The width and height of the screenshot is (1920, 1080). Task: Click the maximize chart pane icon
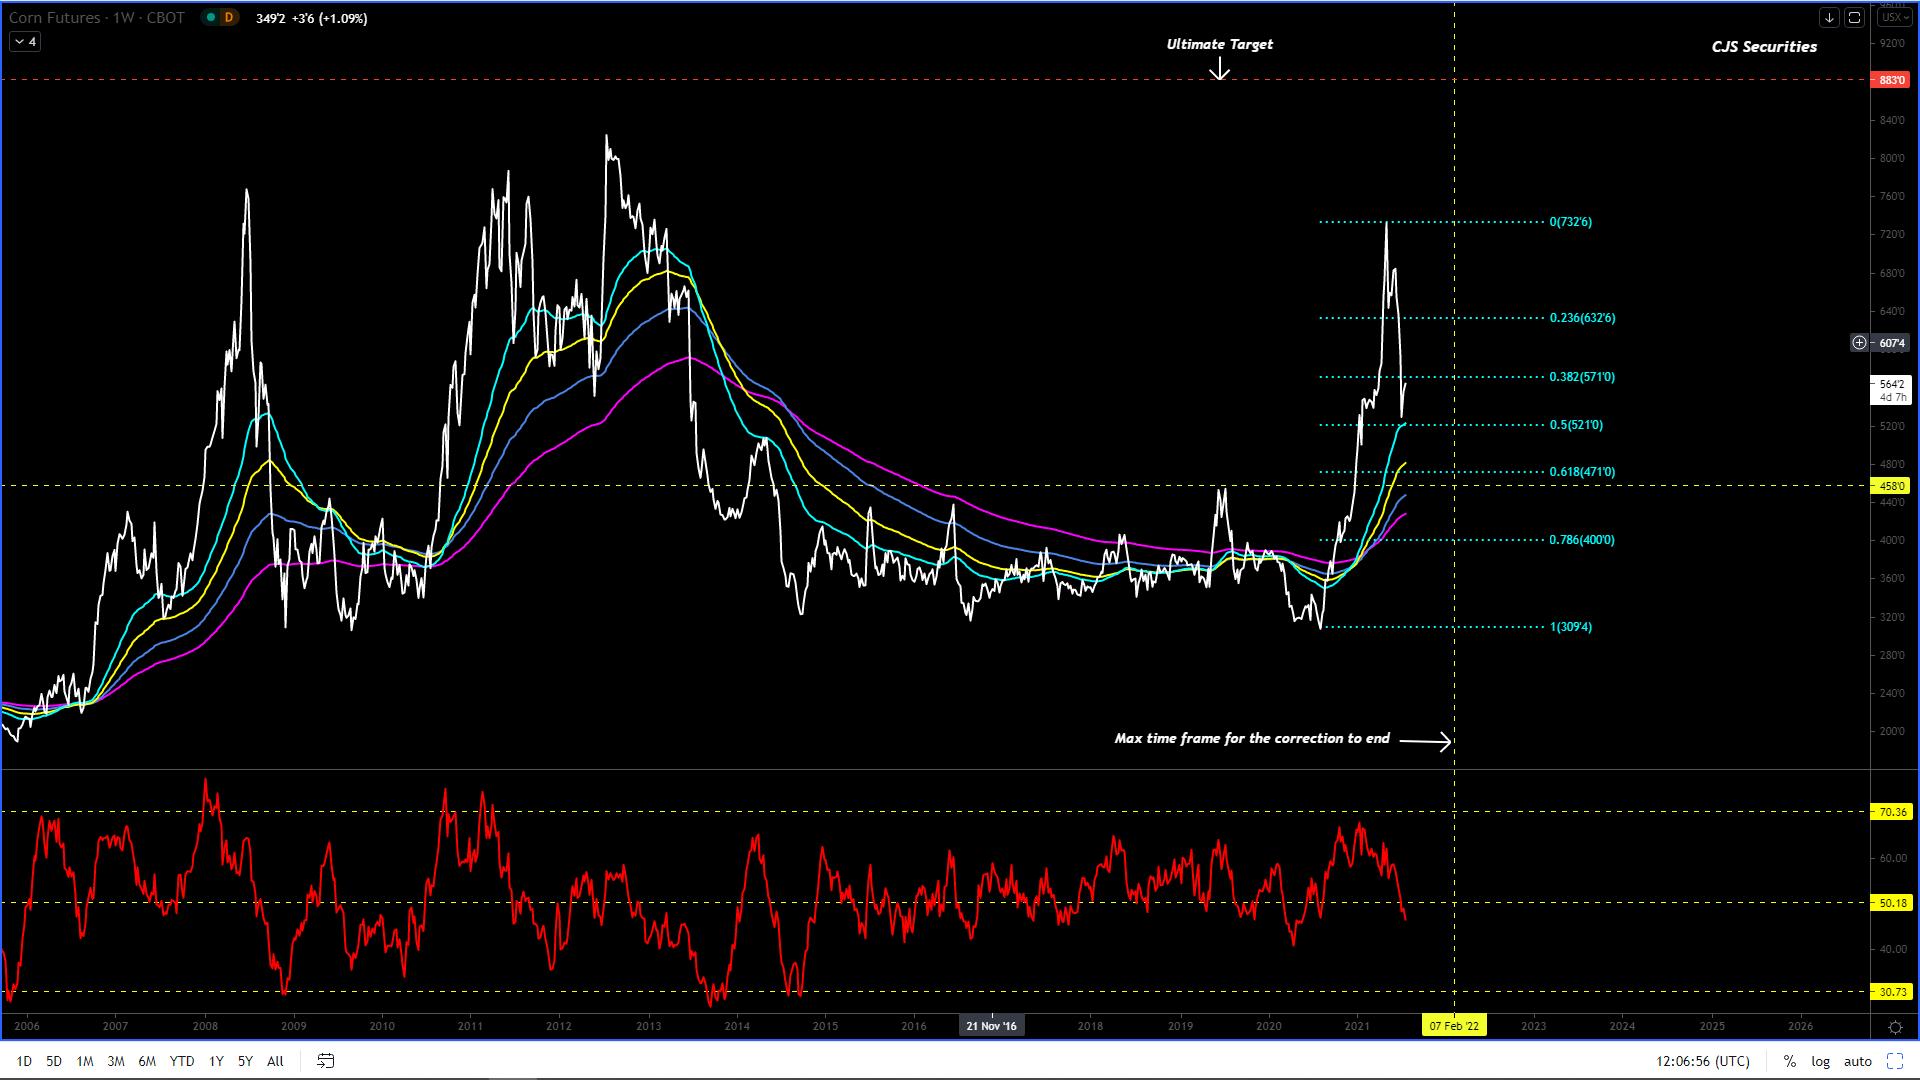pyautogui.click(x=1854, y=18)
